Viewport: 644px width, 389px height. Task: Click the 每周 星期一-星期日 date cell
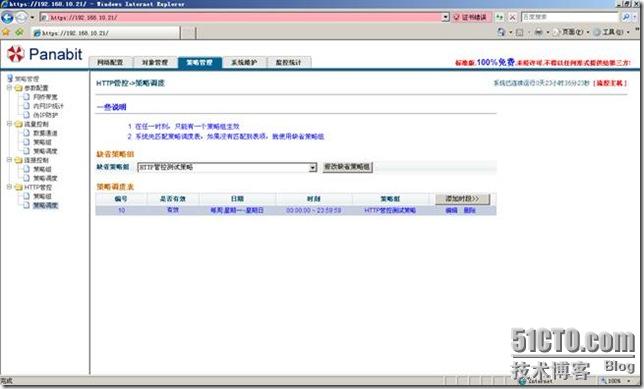[x=237, y=211]
